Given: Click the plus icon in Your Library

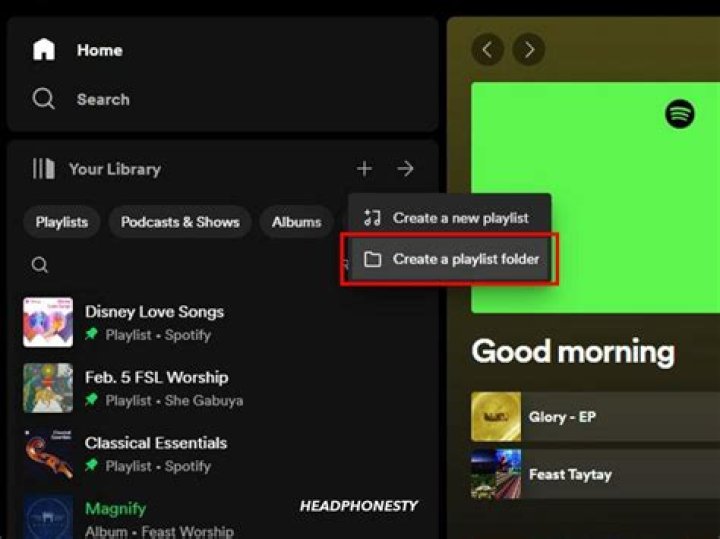Looking at the screenshot, I should tap(365, 168).
